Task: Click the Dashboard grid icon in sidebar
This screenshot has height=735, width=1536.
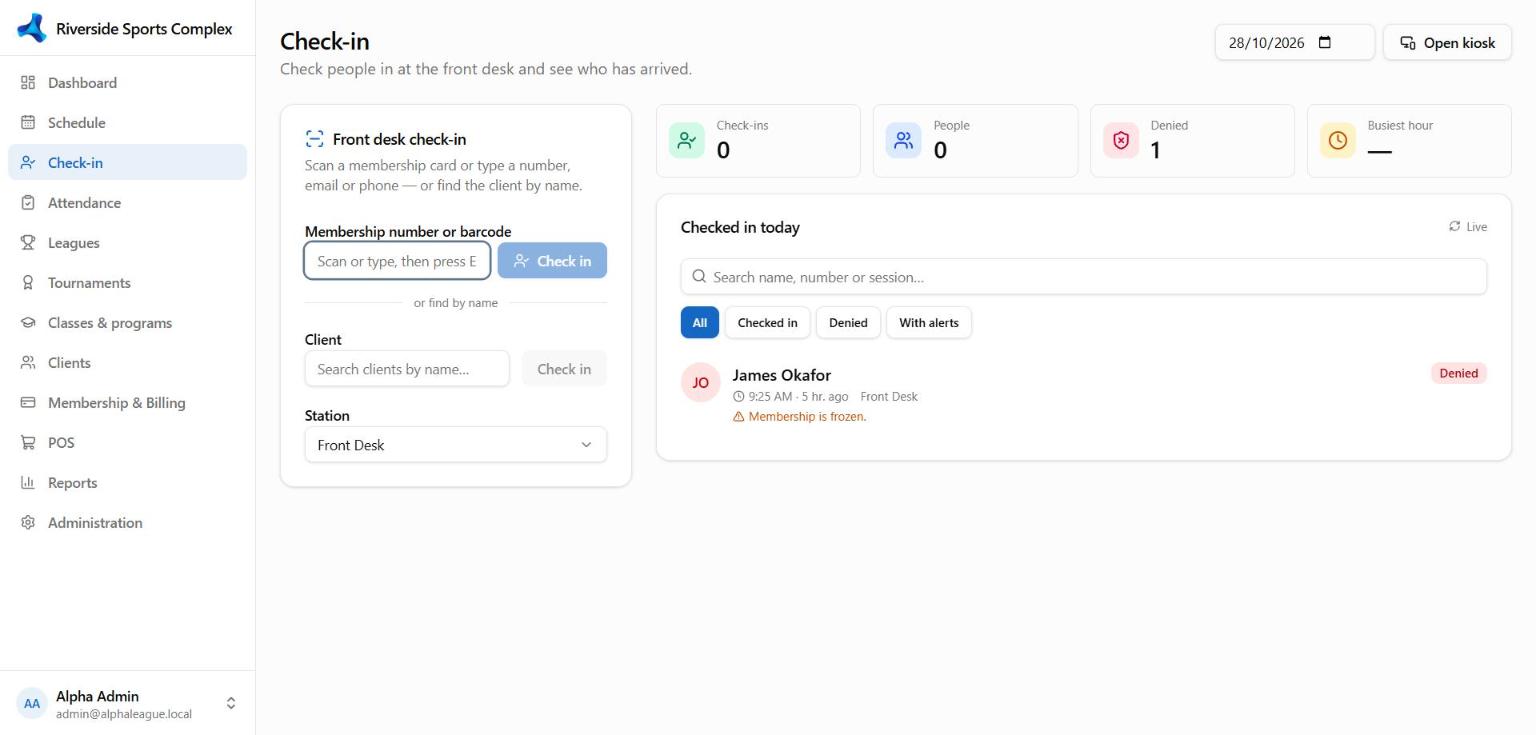Action: [28, 83]
